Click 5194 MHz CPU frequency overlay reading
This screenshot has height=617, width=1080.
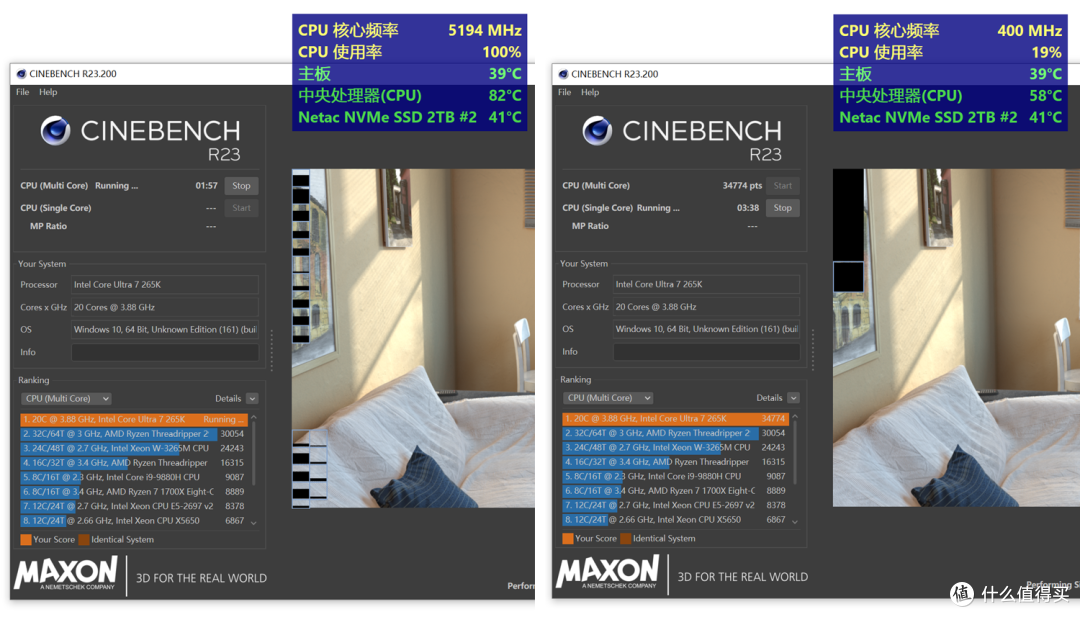click(484, 30)
